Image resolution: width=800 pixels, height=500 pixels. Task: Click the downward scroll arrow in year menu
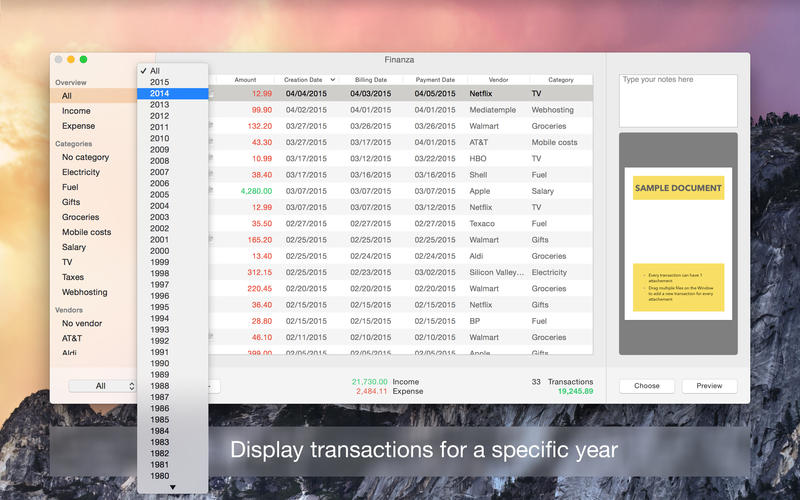[x=172, y=488]
